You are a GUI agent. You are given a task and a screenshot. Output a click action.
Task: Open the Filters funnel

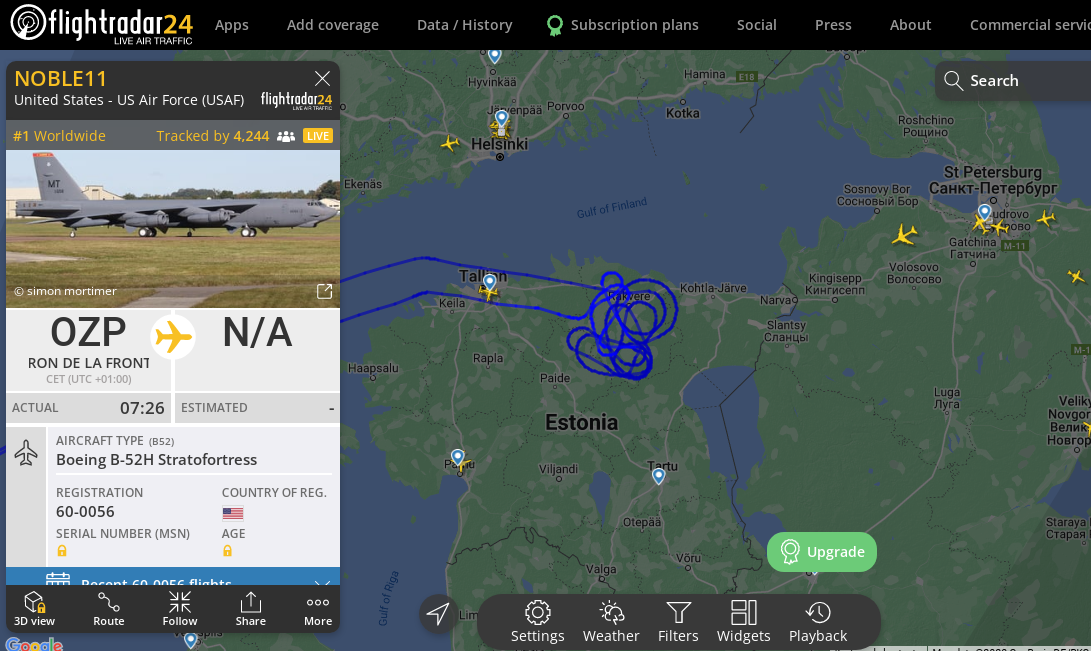click(x=678, y=622)
